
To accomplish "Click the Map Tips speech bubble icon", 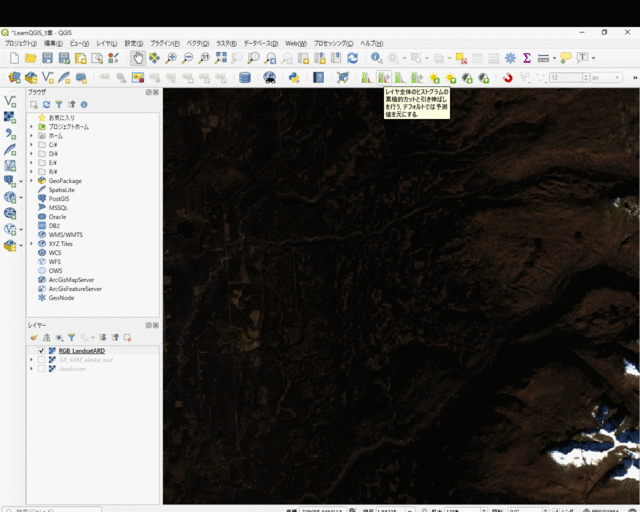I will (x=566, y=58).
